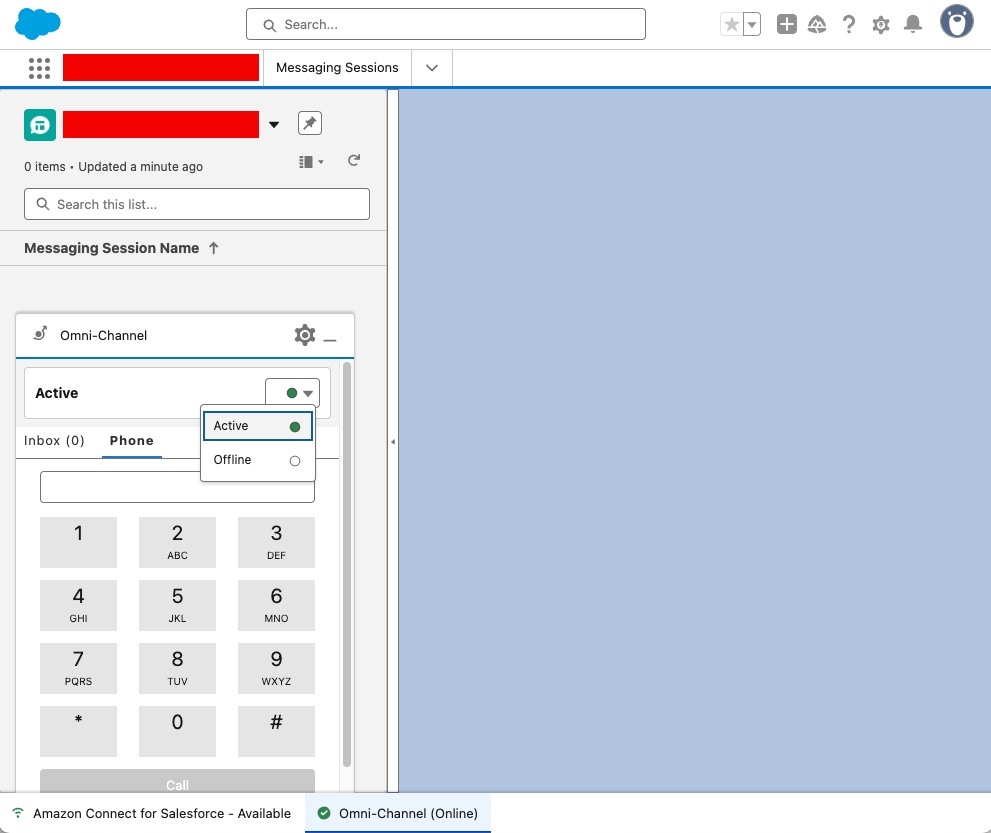Screen dimensions: 991x833
Task: Open the Display As view switcher
Action: click(311, 162)
